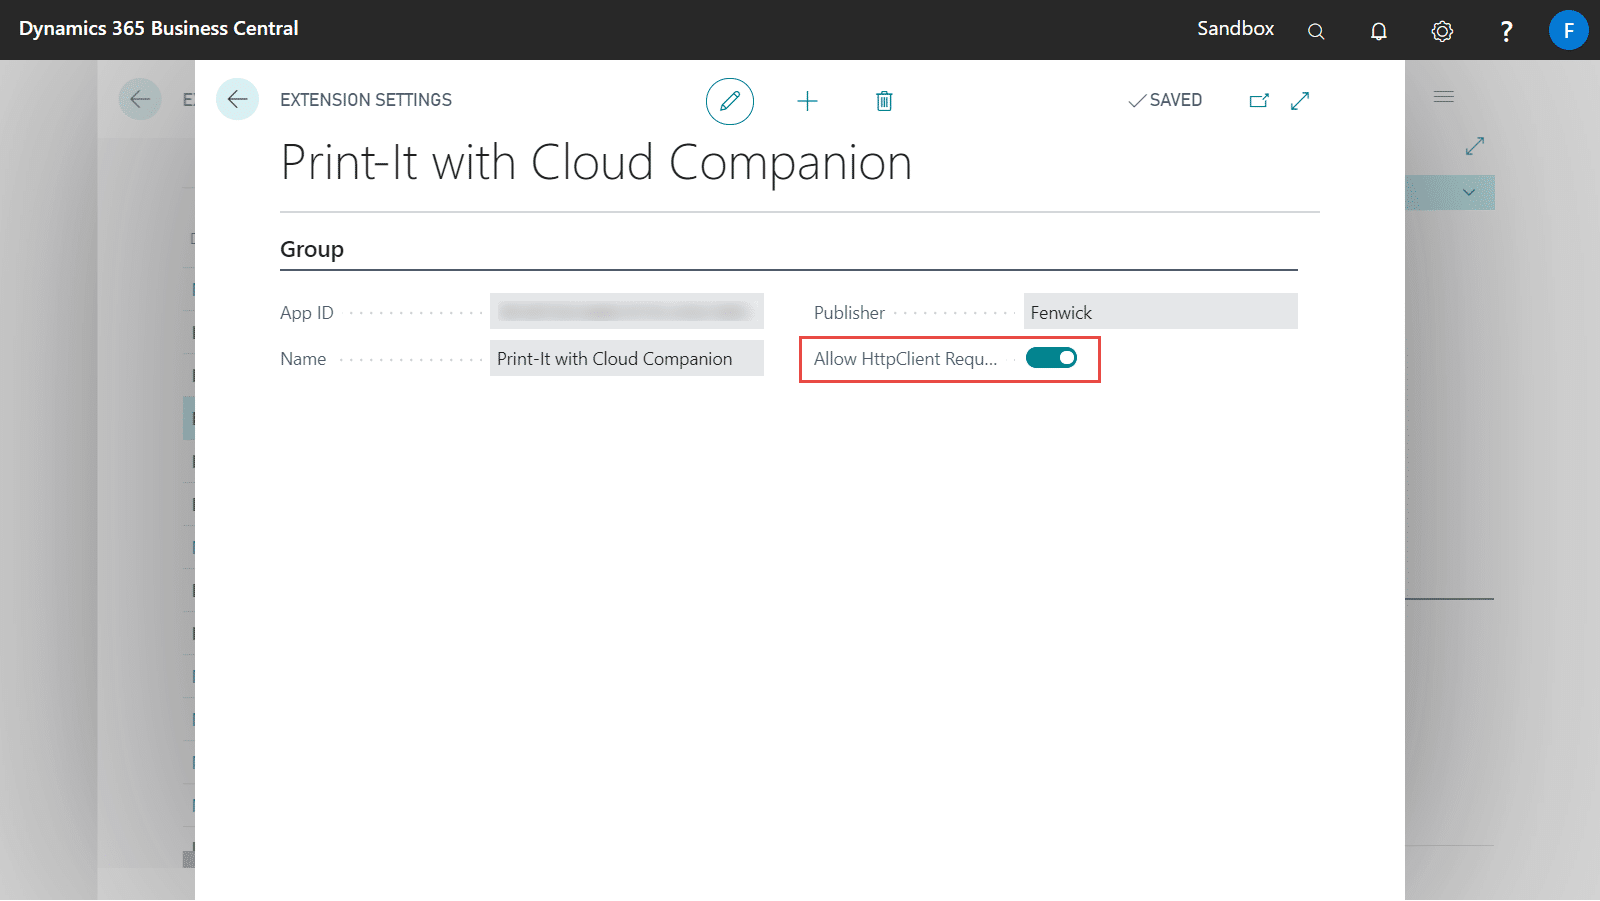Open the settings gear menu
Screen dimensions: 1600x901
[1442, 31]
